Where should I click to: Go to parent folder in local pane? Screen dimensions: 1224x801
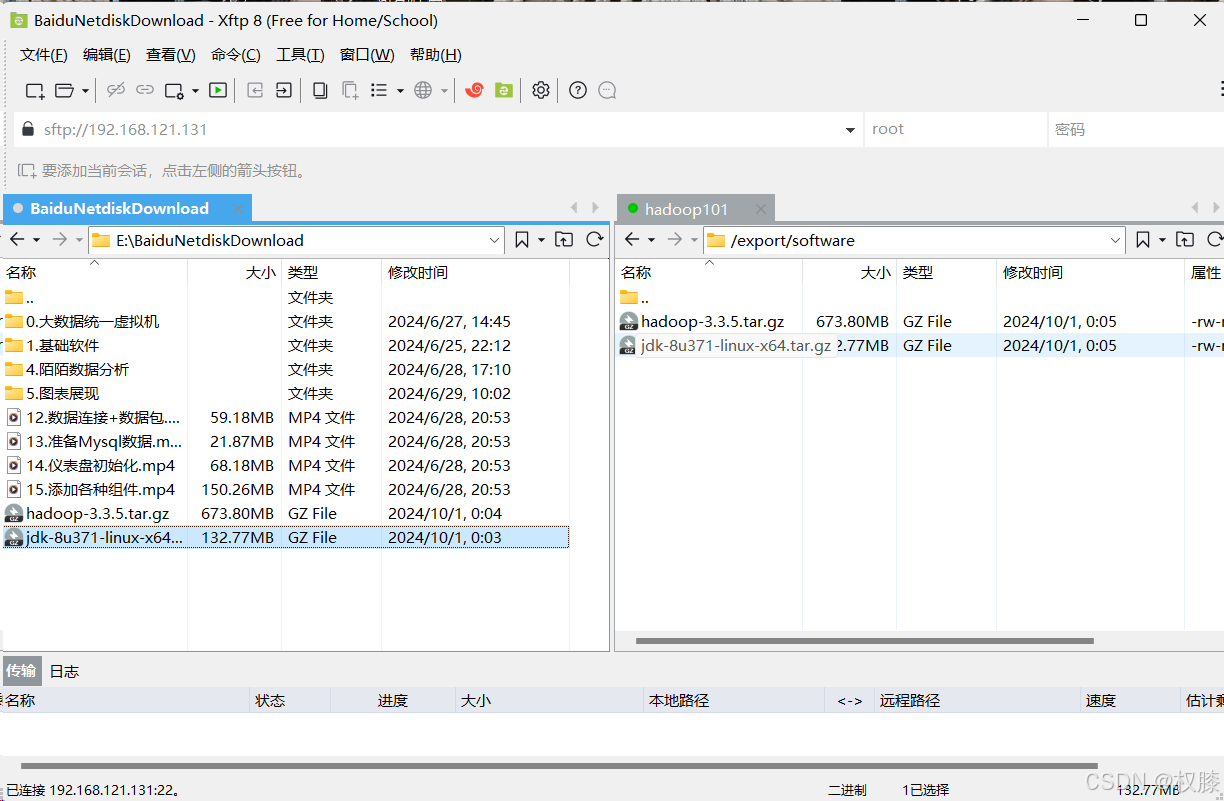564,240
